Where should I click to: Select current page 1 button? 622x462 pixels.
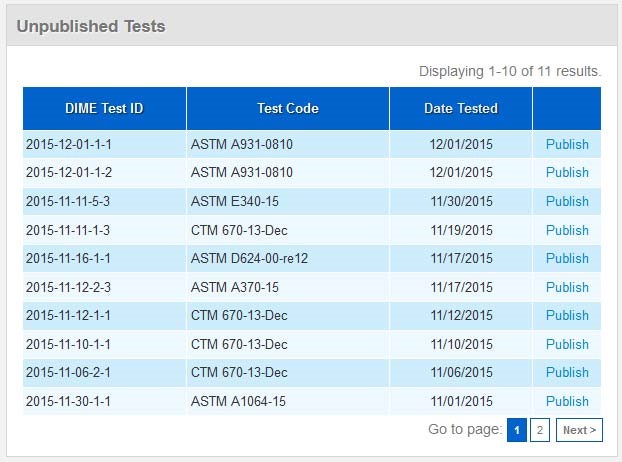pyautogui.click(x=517, y=430)
